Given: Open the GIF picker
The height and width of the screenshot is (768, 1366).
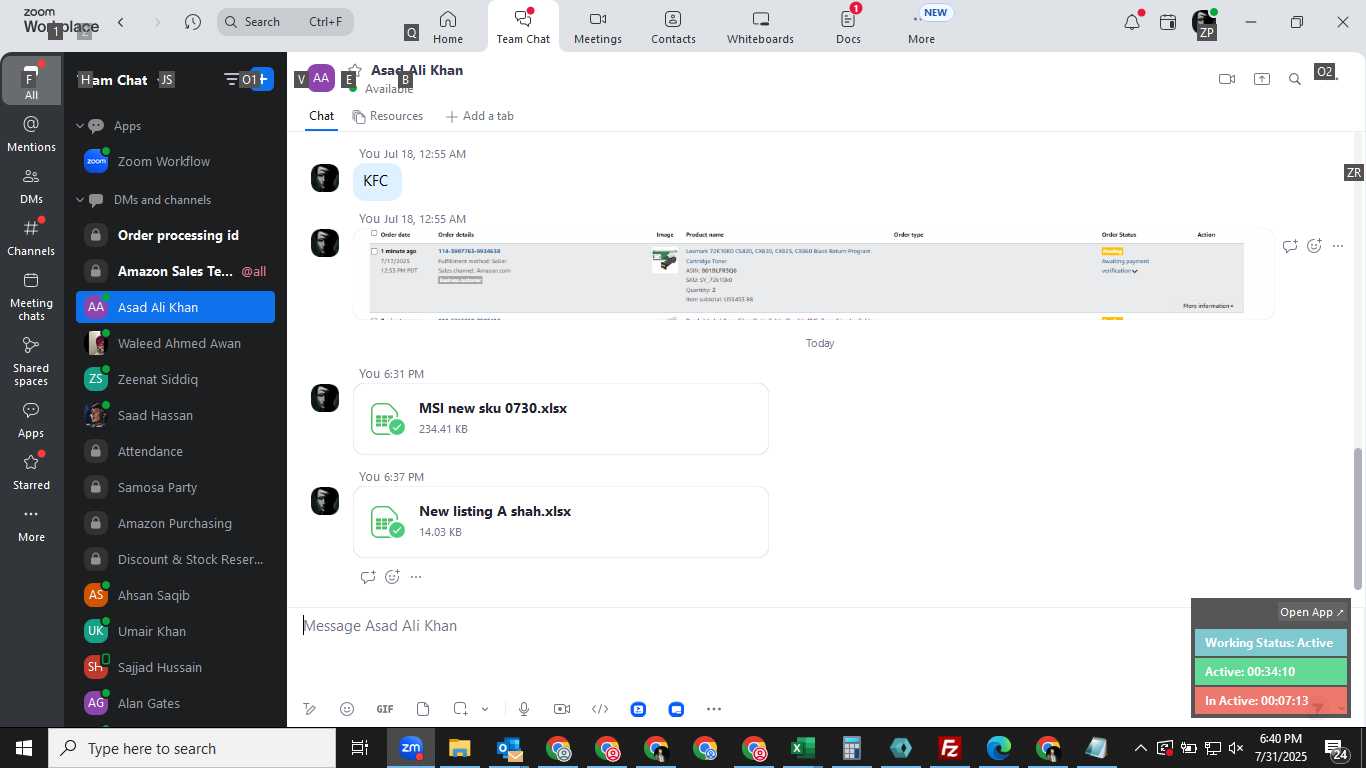Looking at the screenshot, I should 385,709.
